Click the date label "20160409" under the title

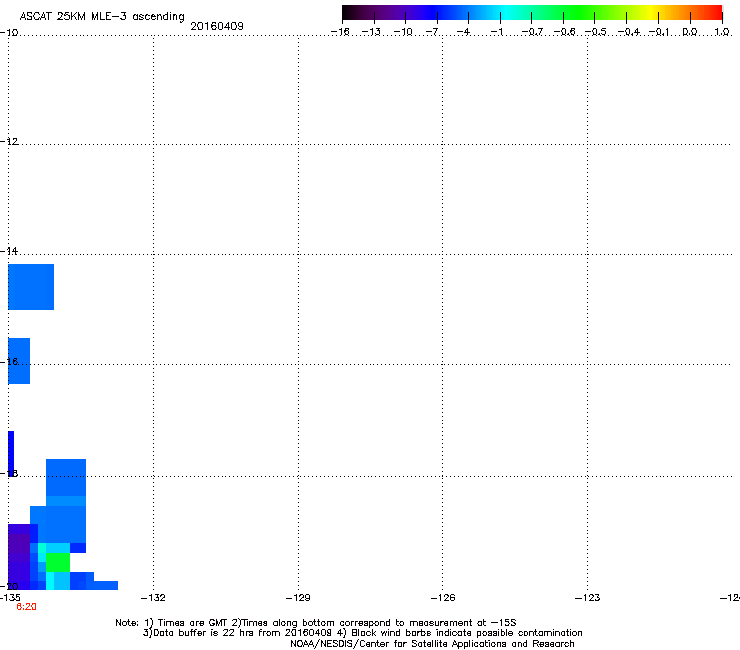(x=217, y=26)
